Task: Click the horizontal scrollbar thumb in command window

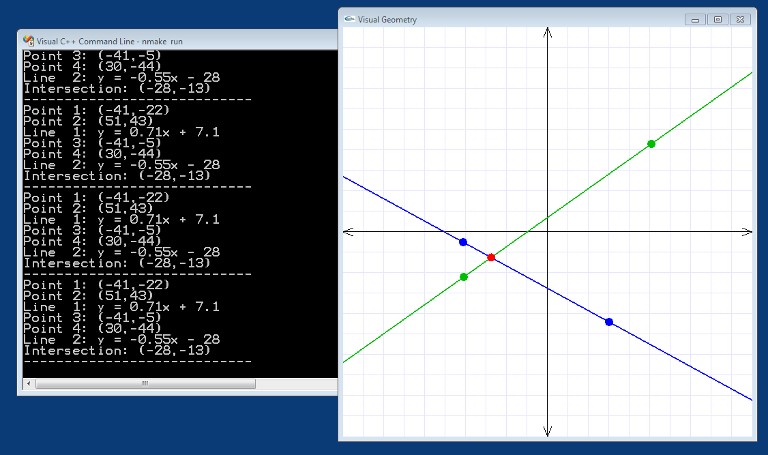Action: click(x=145, y=383)
